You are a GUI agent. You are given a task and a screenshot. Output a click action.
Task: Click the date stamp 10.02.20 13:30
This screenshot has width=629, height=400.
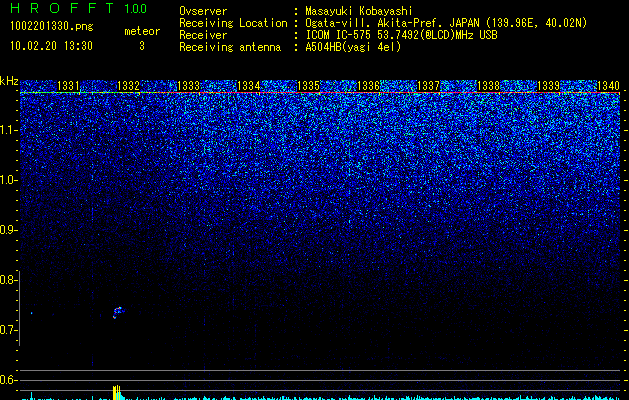click(x=51, y=46)
